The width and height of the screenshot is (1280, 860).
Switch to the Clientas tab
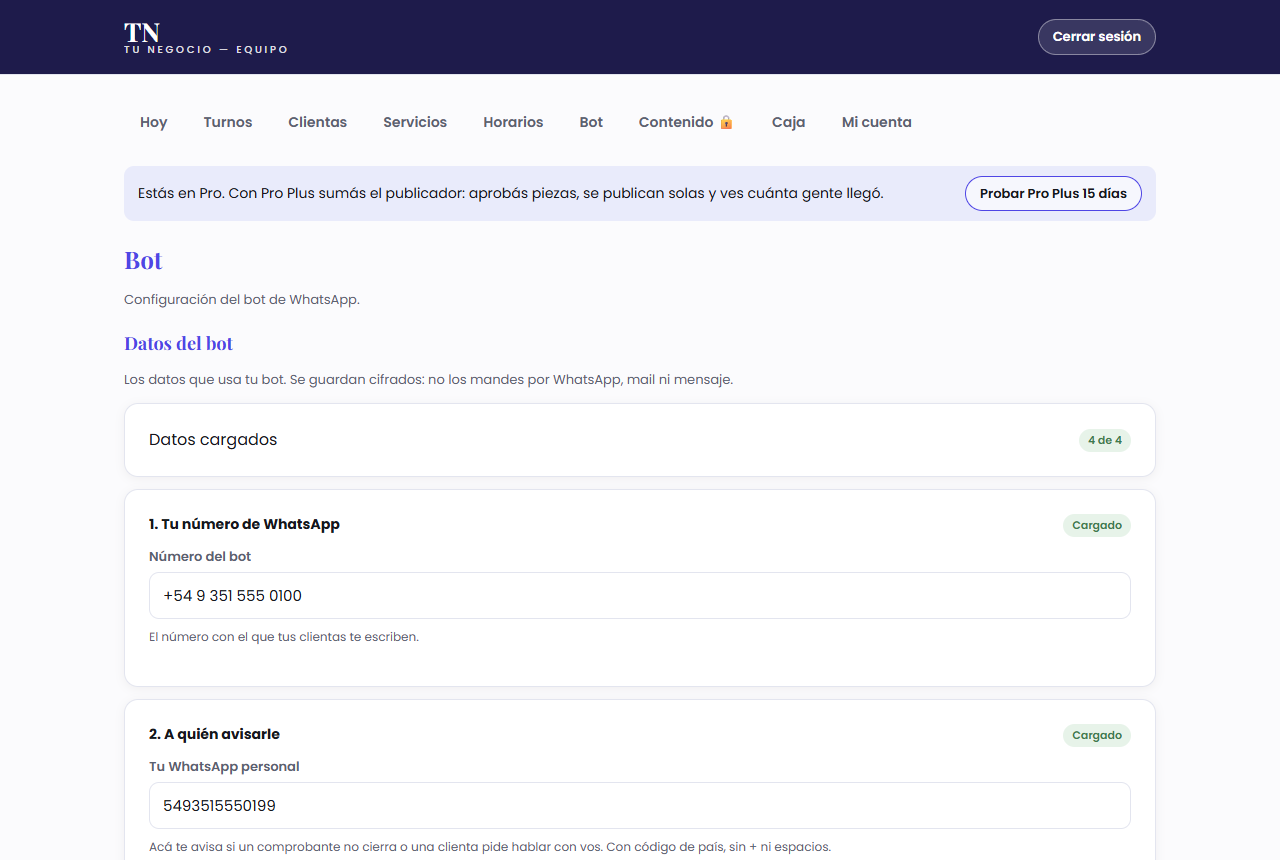318,122
